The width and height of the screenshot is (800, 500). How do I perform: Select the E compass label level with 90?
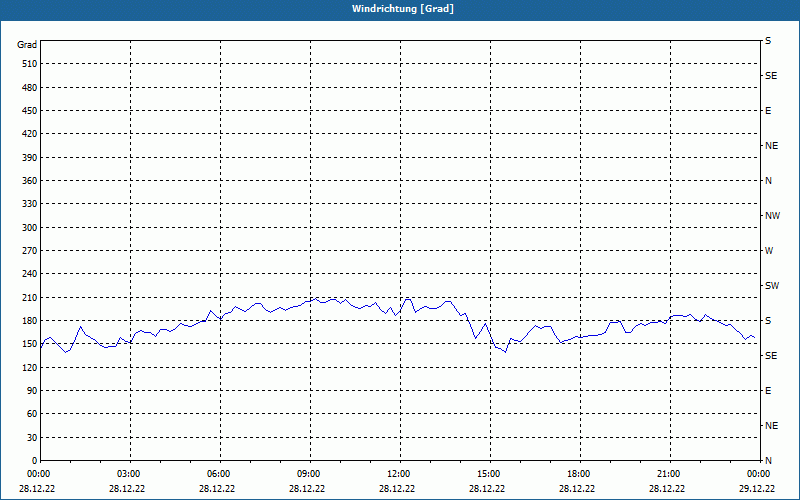click(x=768, y=391)
